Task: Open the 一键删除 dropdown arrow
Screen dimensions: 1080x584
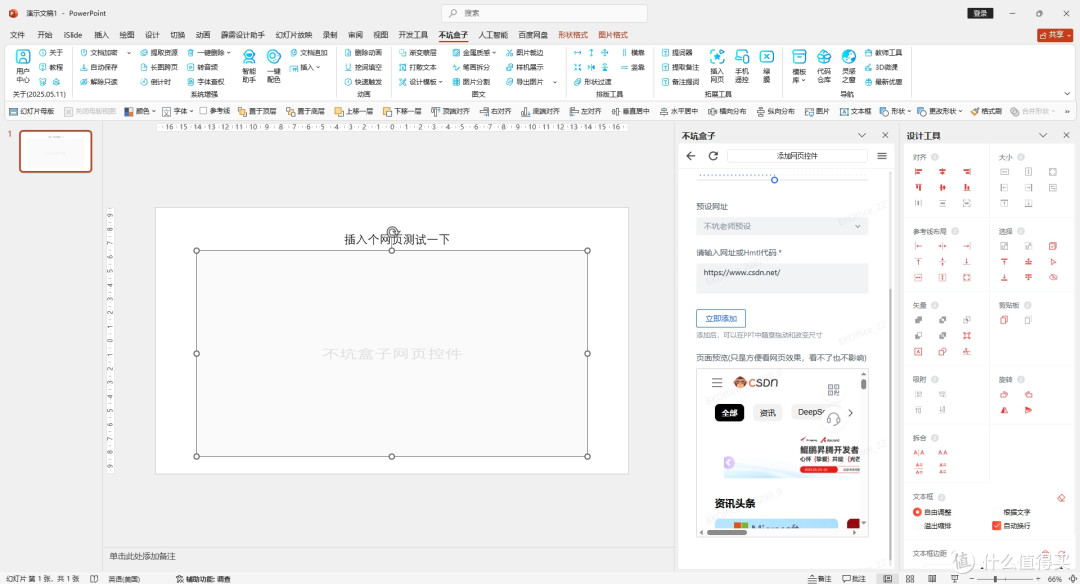Action: tap(229, 53)
